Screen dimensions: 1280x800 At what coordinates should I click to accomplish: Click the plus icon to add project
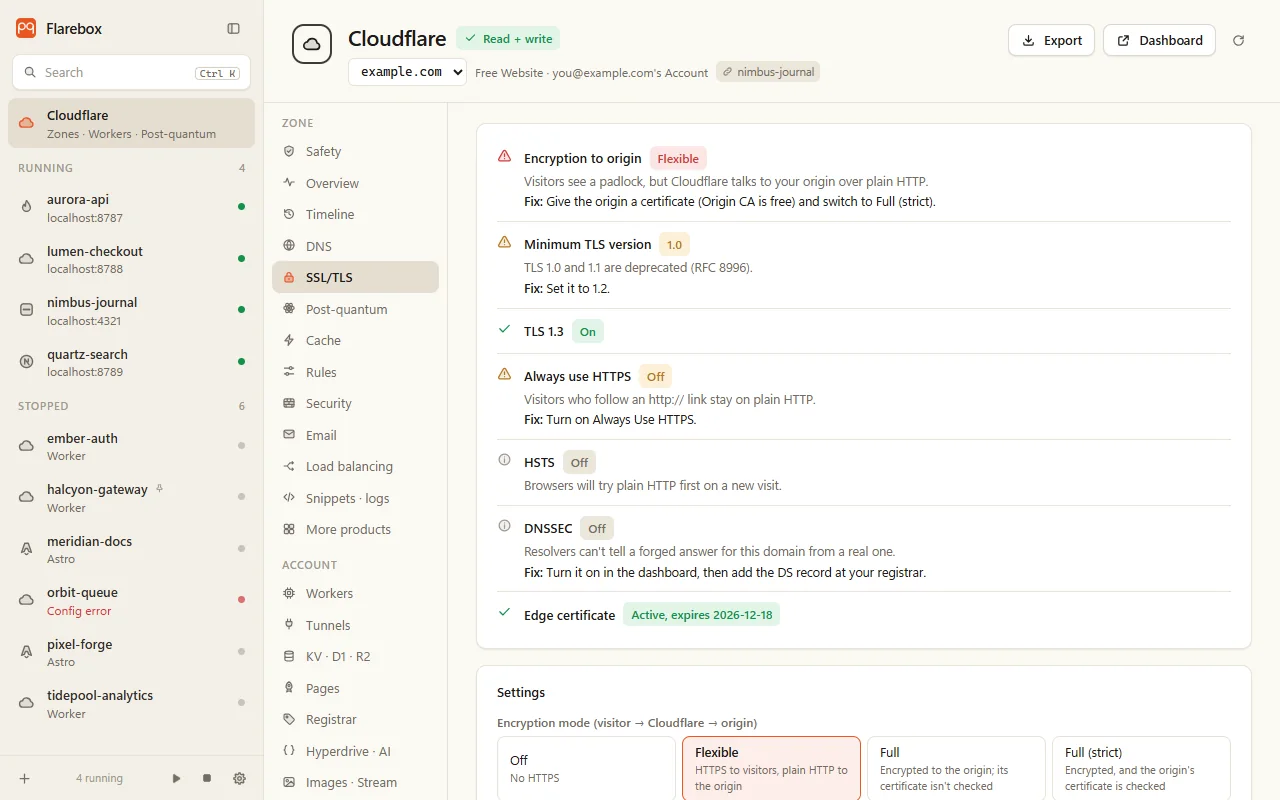tap(25, 778)
